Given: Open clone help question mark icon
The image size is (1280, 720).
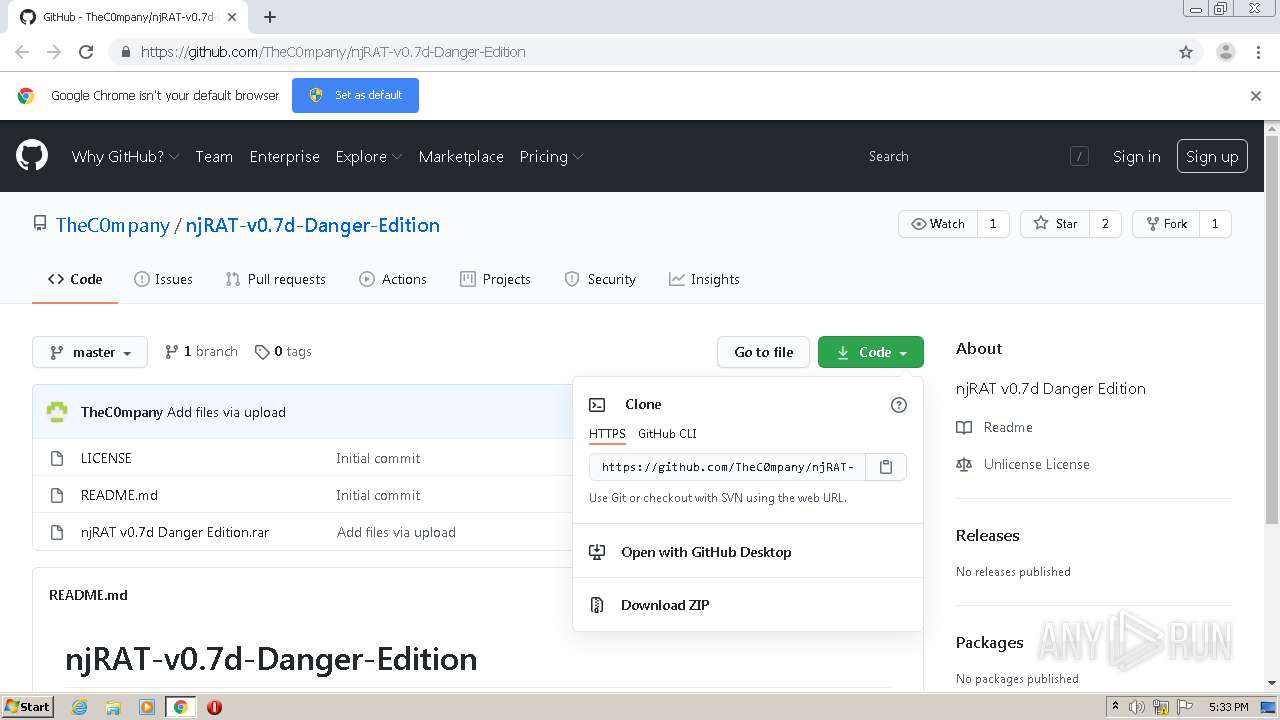Looking at the screenshot, I should coord(898,405).
